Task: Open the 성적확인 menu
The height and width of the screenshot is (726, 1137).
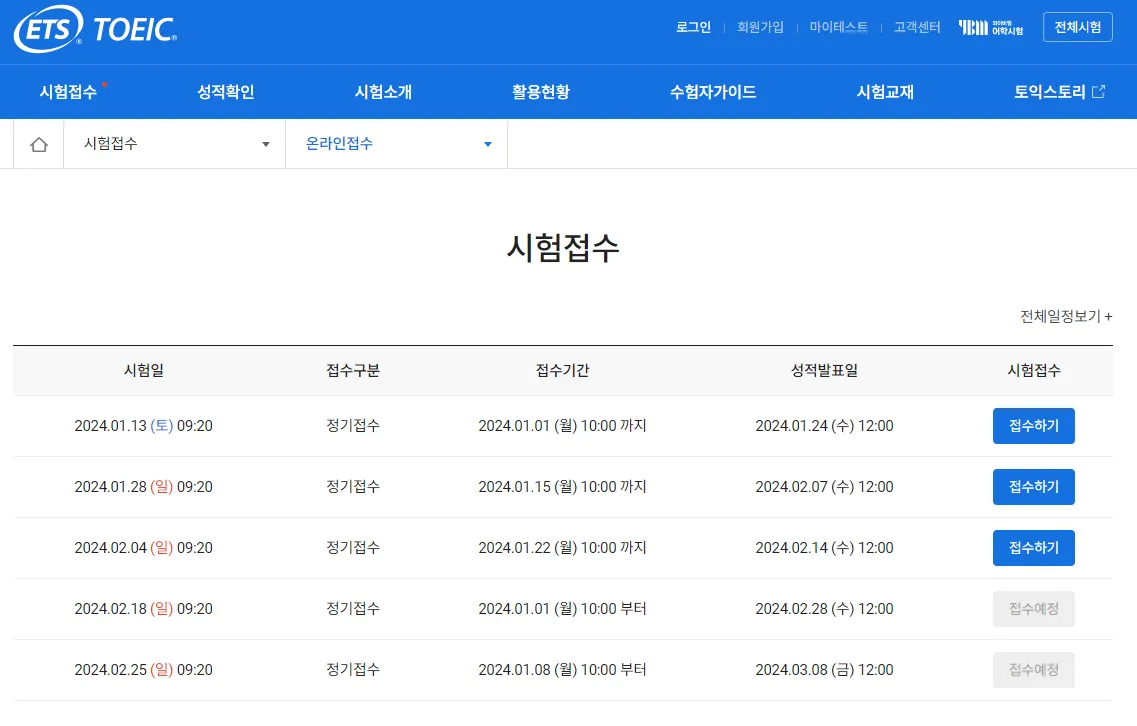Action: 225,91
